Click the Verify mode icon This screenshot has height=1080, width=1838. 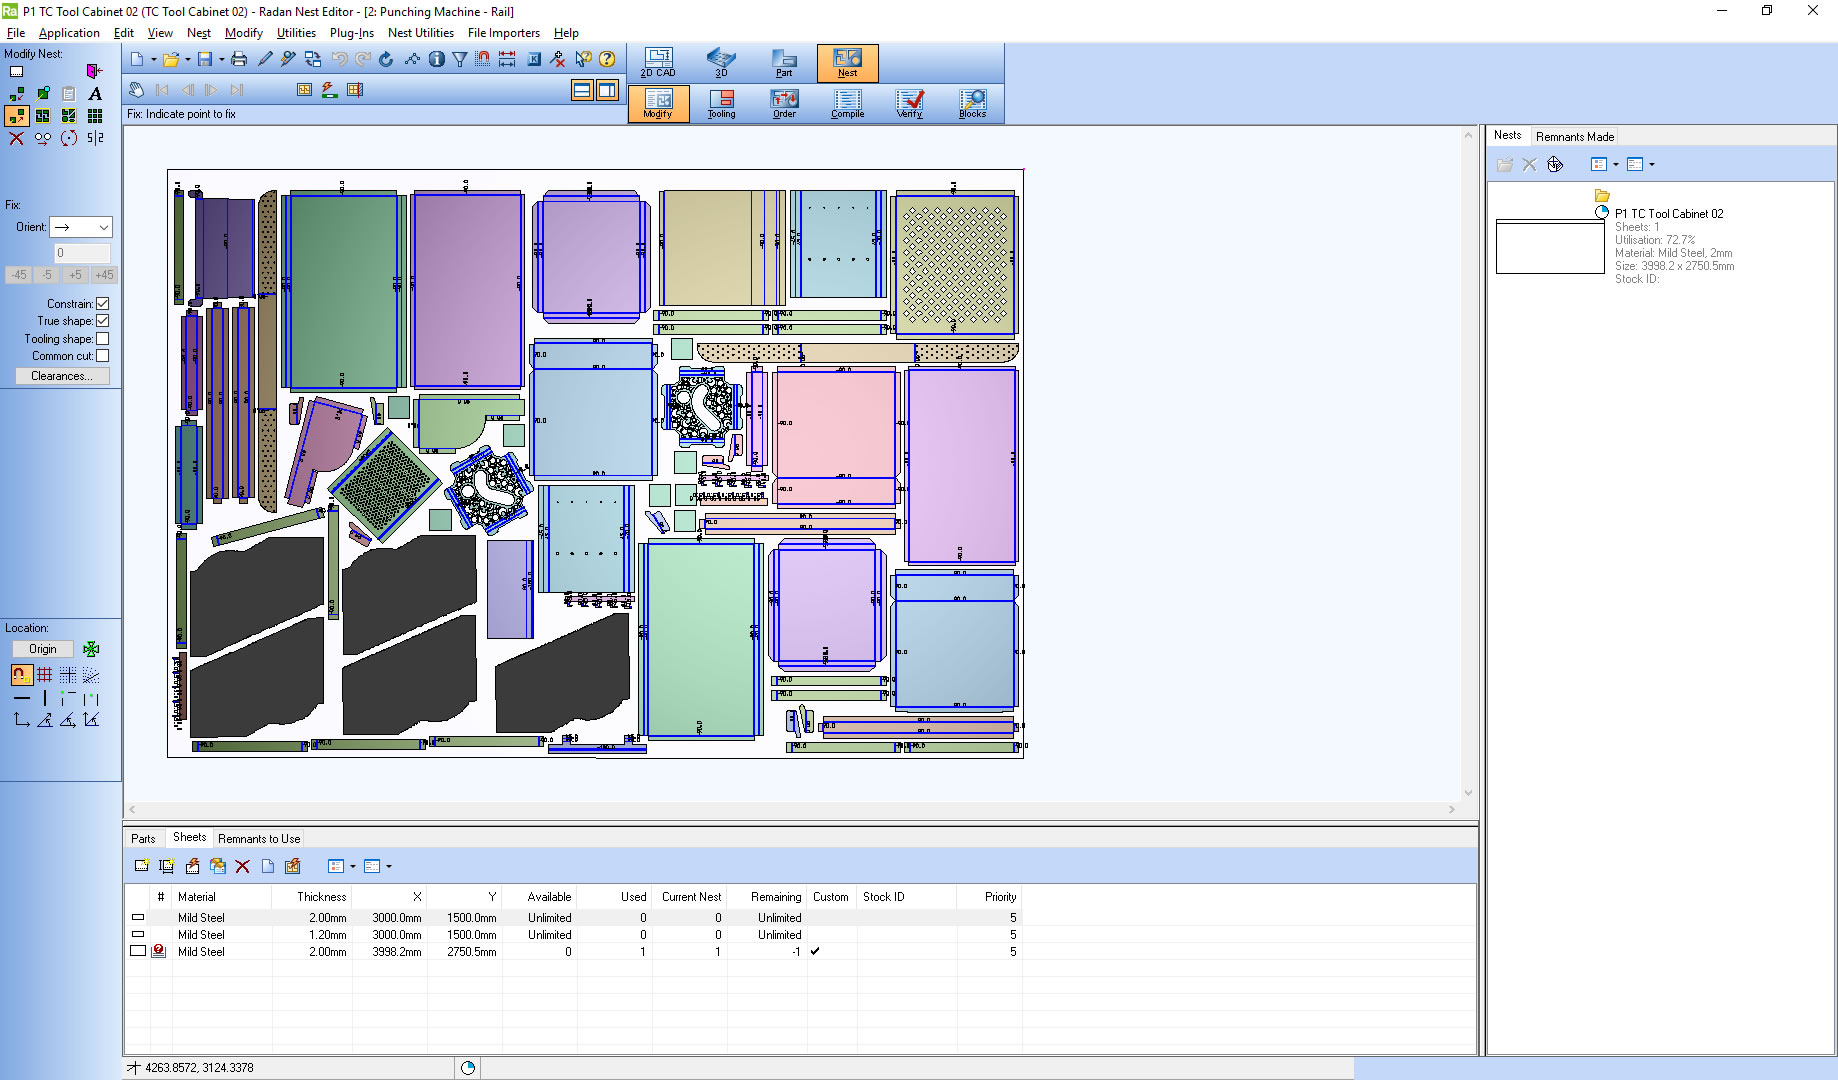tap(909, 103)
